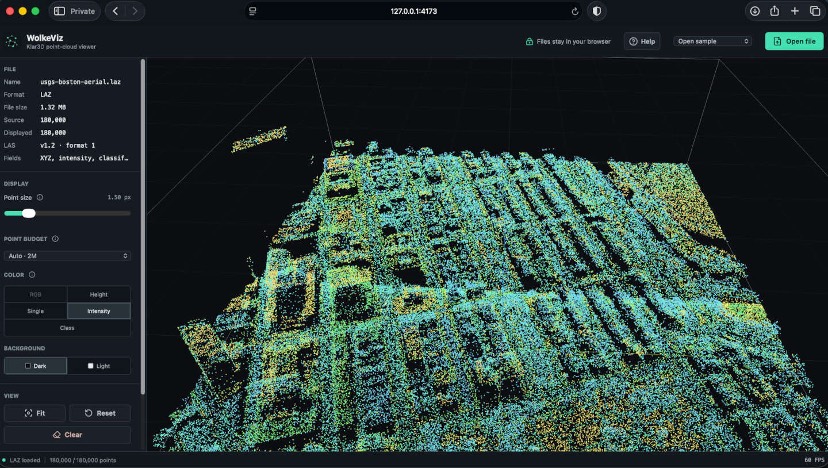Viewport: 828px width, 468px height.
Task: Click the address bar showing 127.0.0.1:4173
Action: click(x=413, y=11)
